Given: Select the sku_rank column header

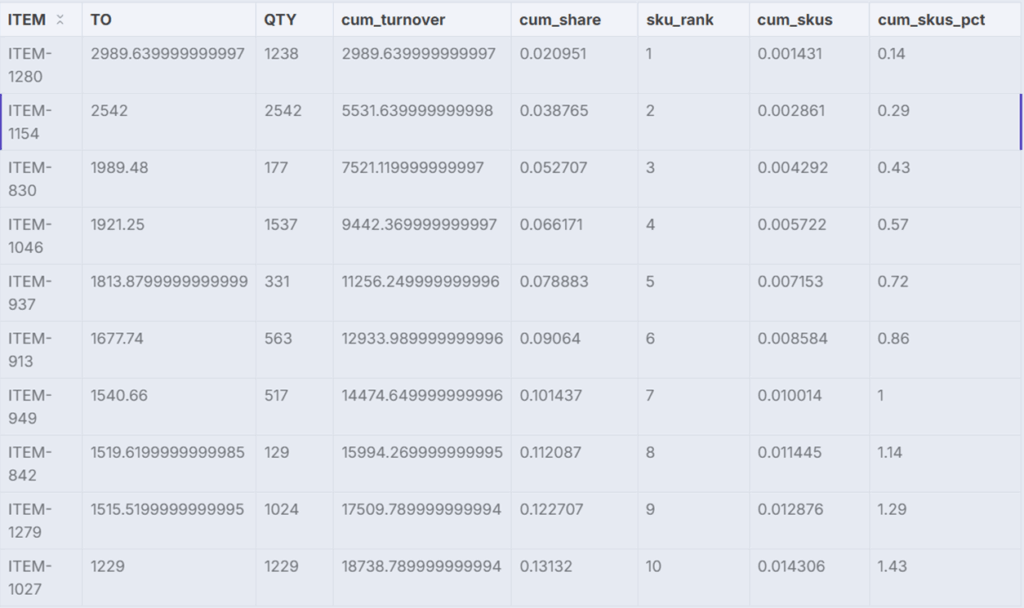Looking at the screenshot, I should point(679,20).
